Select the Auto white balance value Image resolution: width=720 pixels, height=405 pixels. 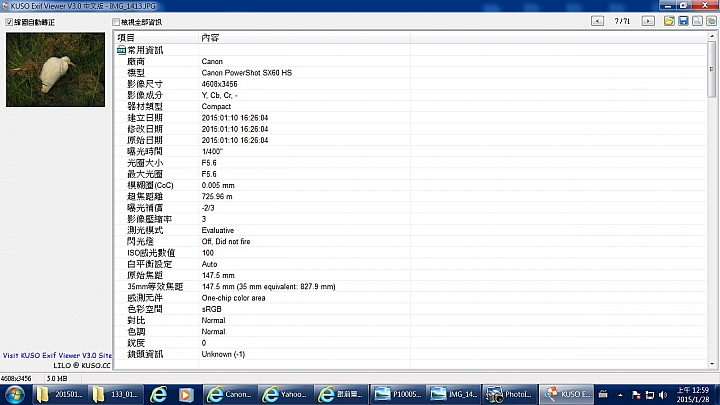[x=209, y=264]
